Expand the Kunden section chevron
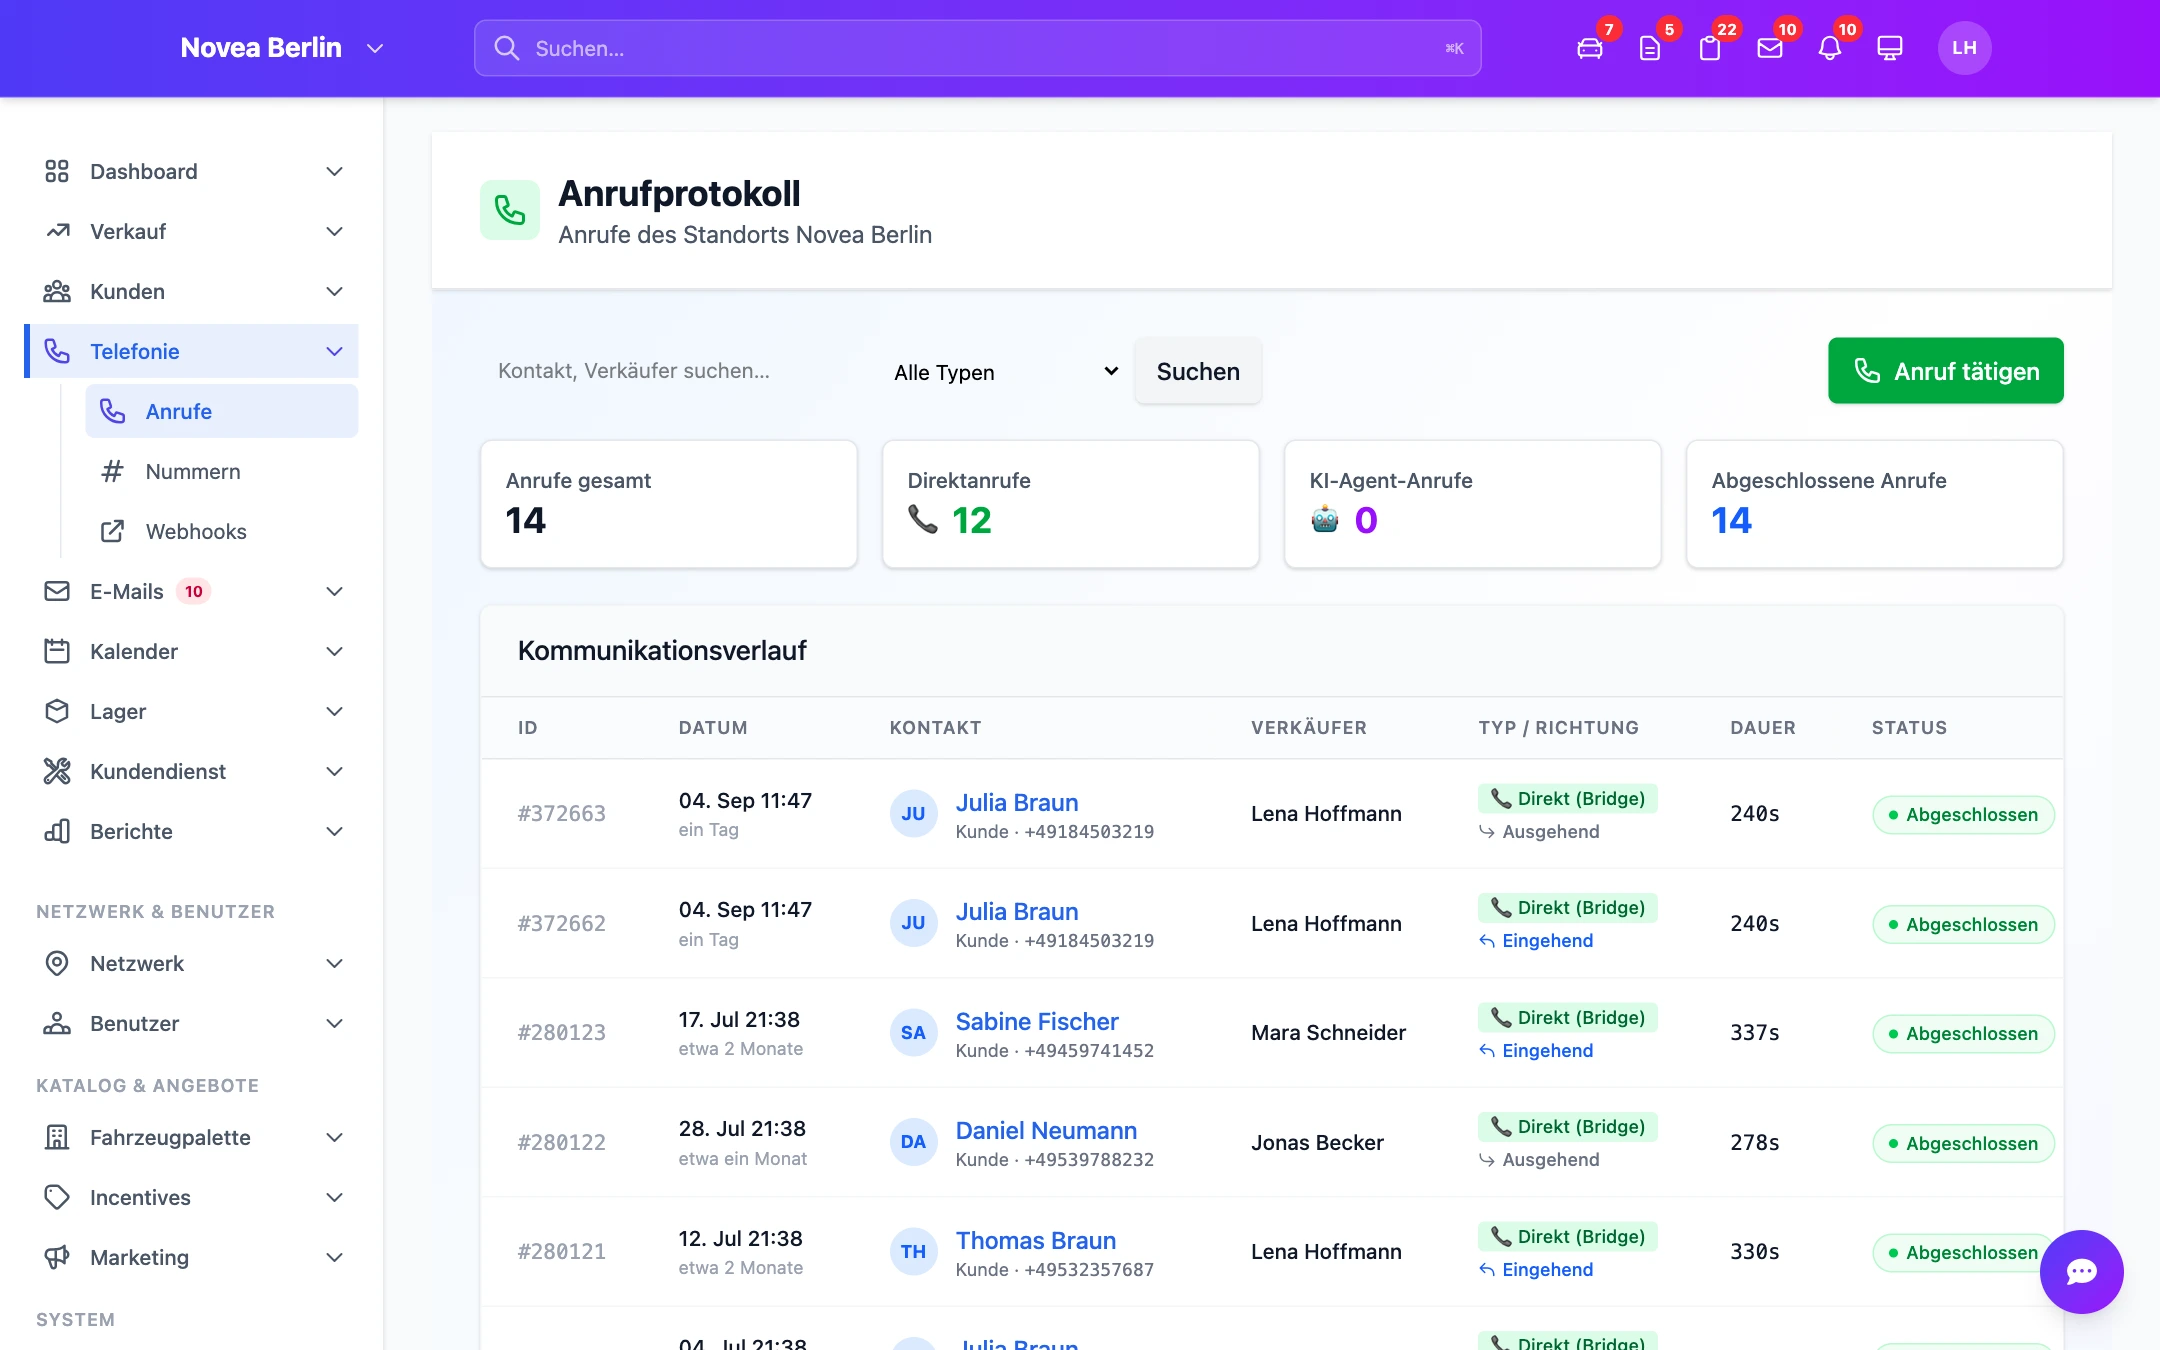Screen dimensions: 2160x1350 [x=335, y=291]
